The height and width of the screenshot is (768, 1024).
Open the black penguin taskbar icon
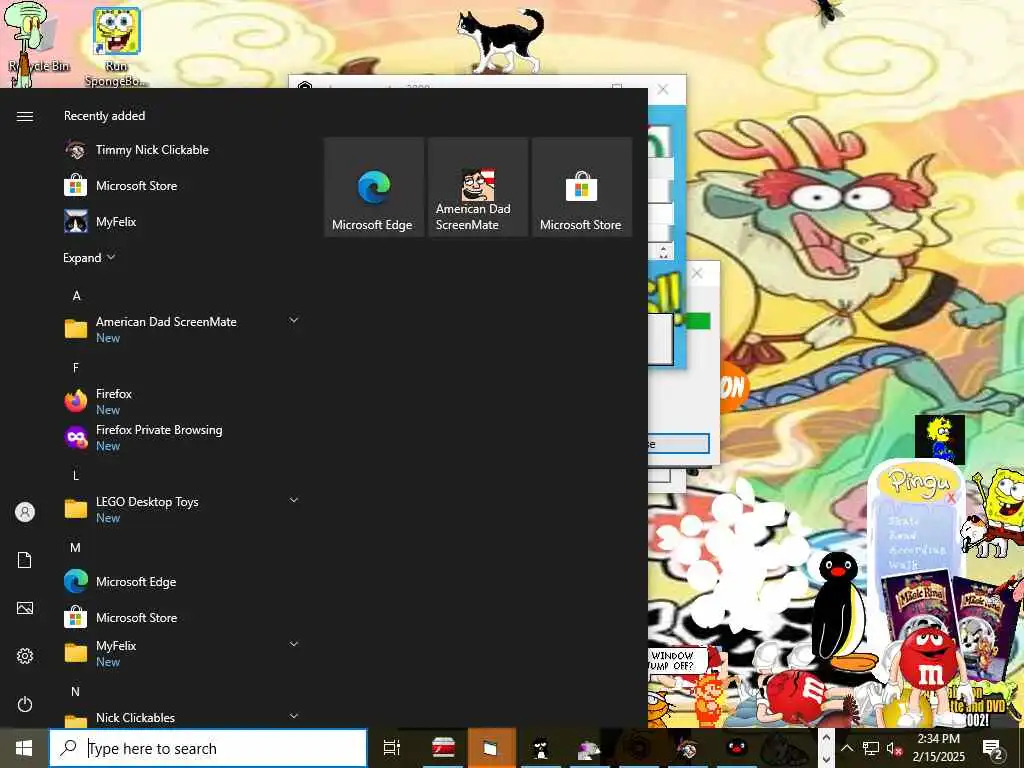[540, 748]
